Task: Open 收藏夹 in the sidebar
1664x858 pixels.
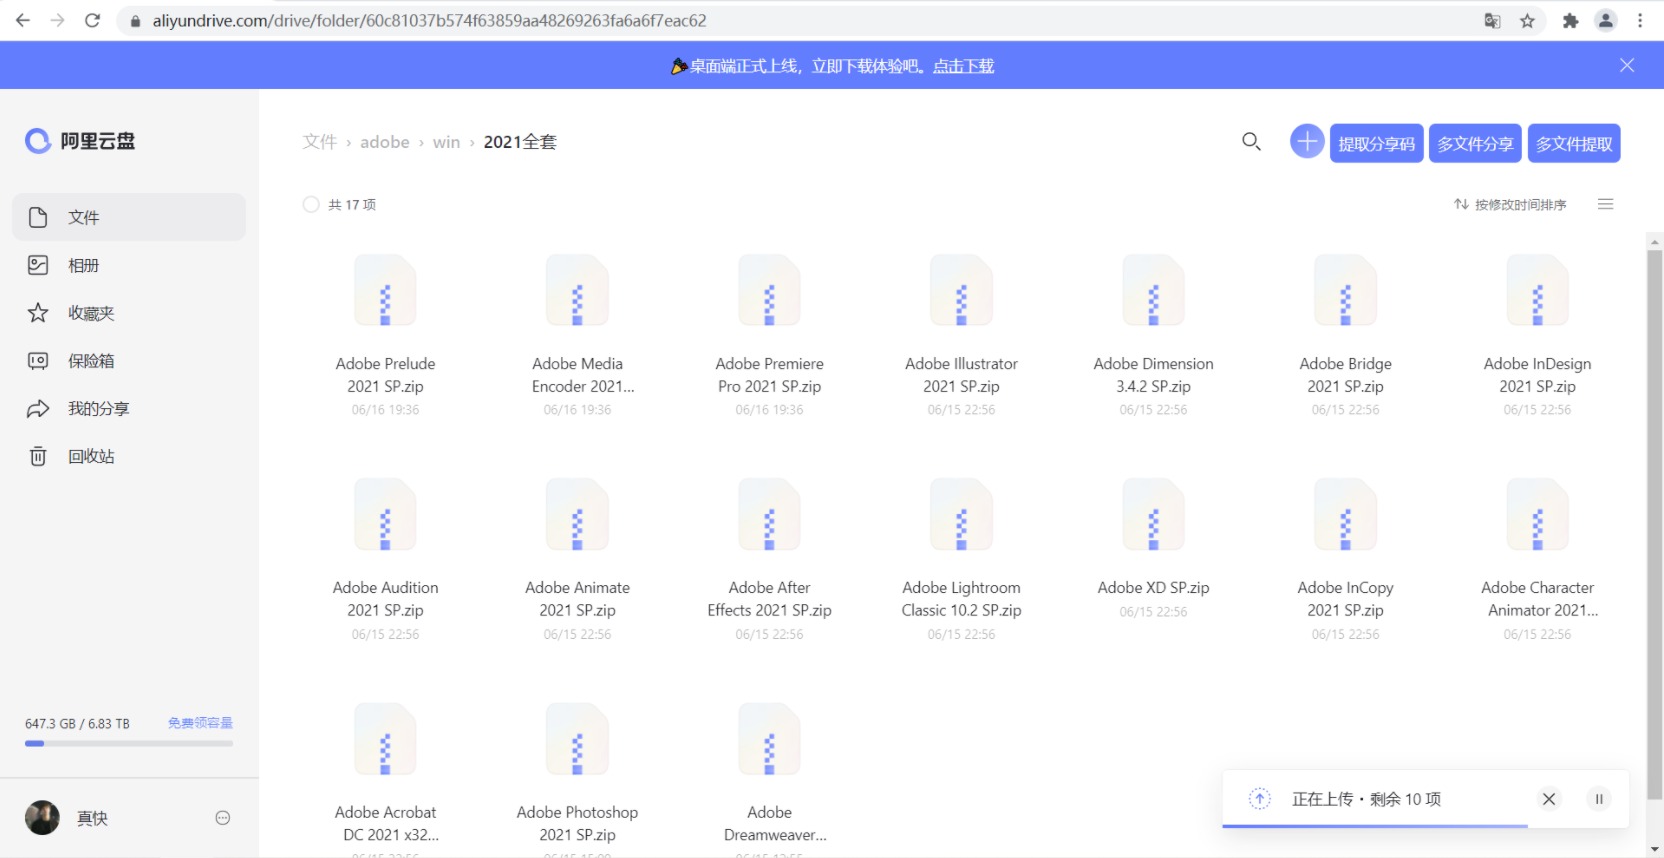Action: [x=129, y=313]
